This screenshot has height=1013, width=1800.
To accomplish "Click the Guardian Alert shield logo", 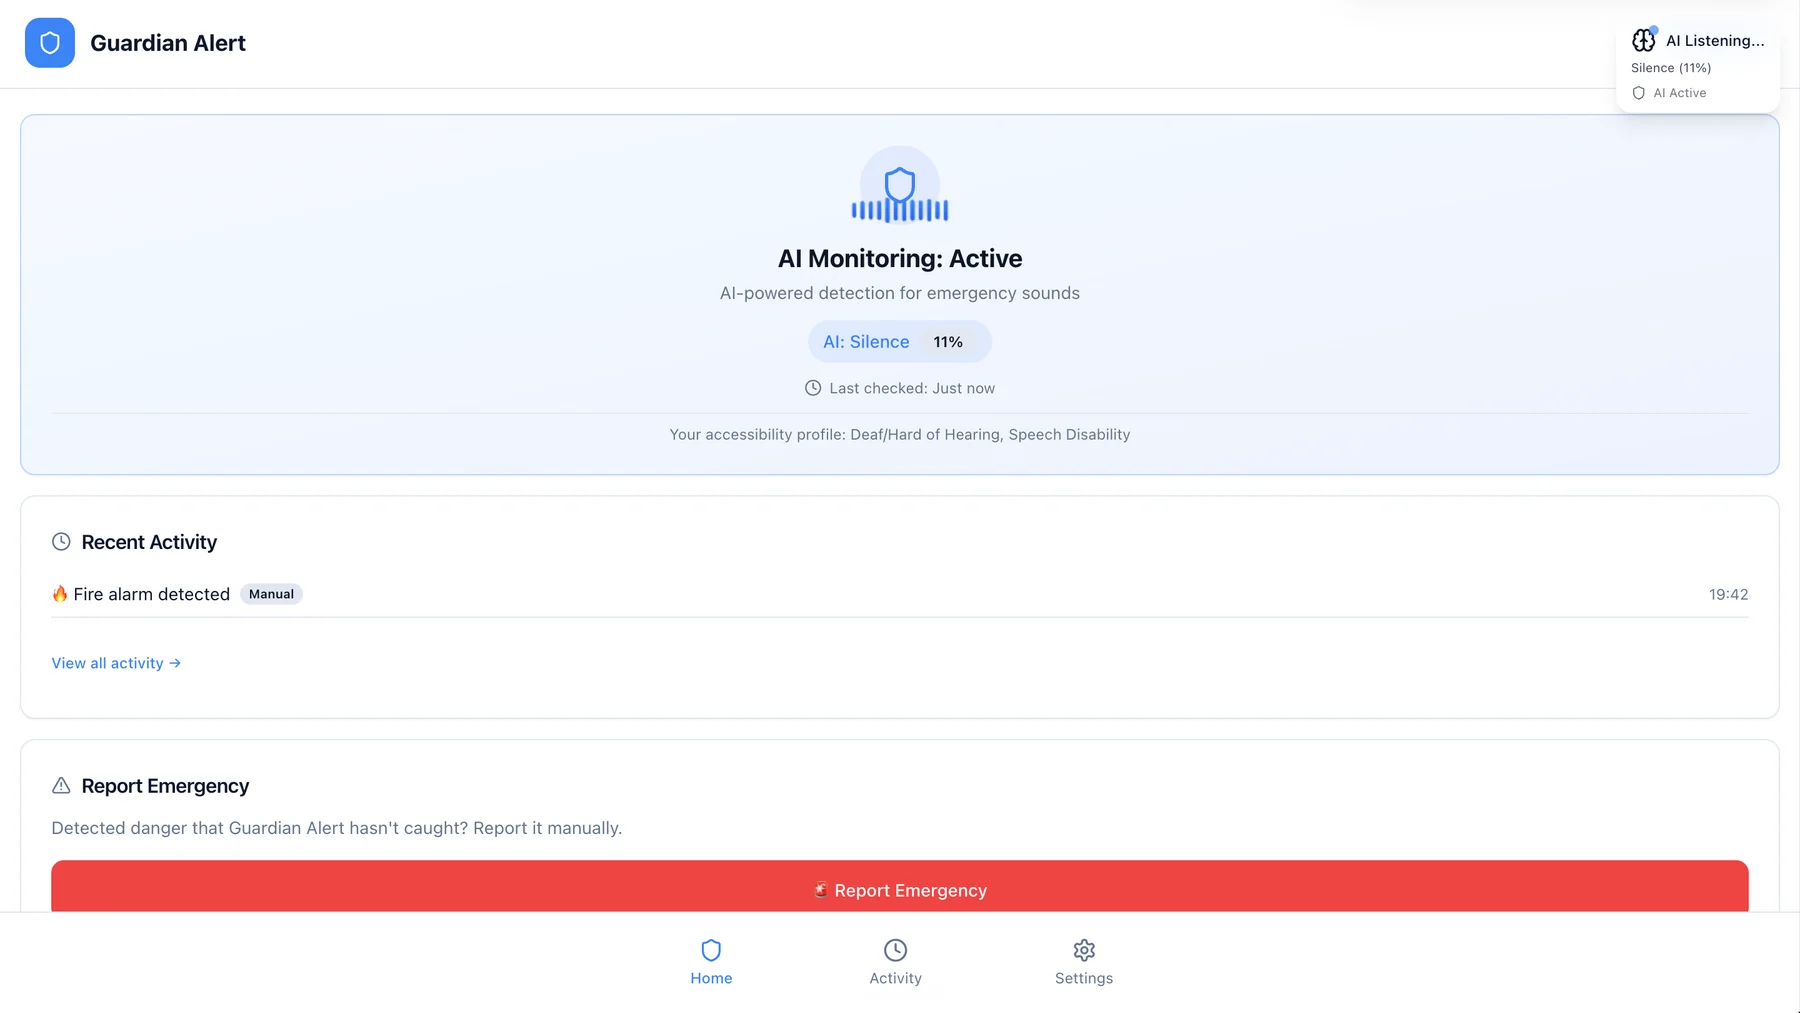I will click(x=50, y=43).
